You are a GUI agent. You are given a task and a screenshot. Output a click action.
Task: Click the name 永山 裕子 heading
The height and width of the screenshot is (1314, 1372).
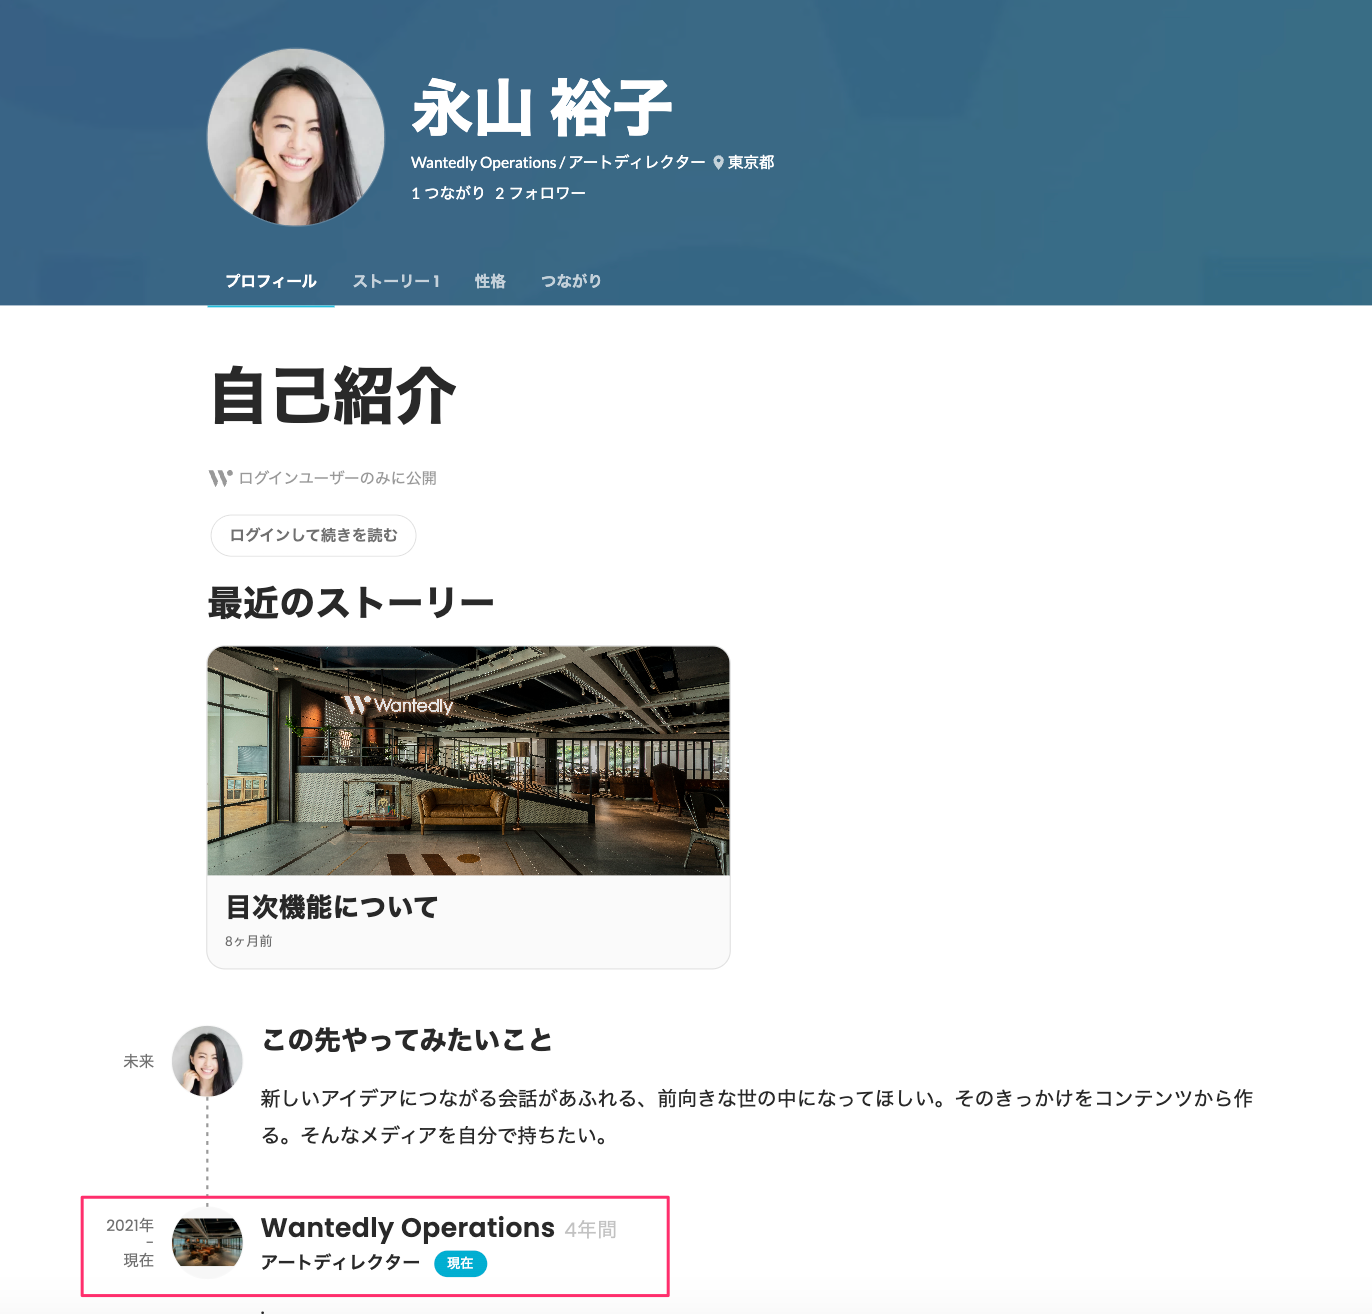542,108
